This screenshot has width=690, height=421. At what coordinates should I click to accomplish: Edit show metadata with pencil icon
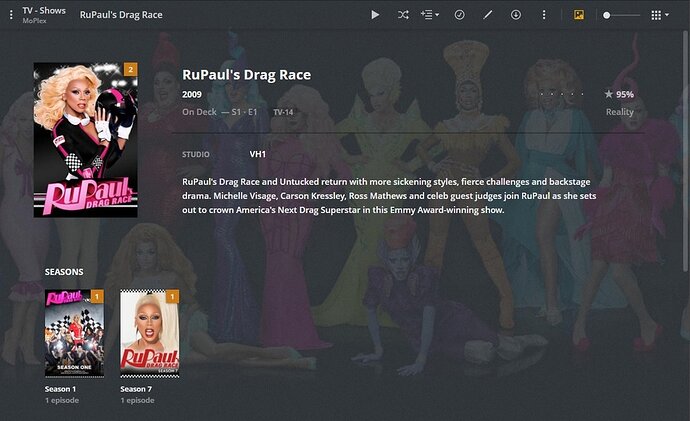[488, 15]
